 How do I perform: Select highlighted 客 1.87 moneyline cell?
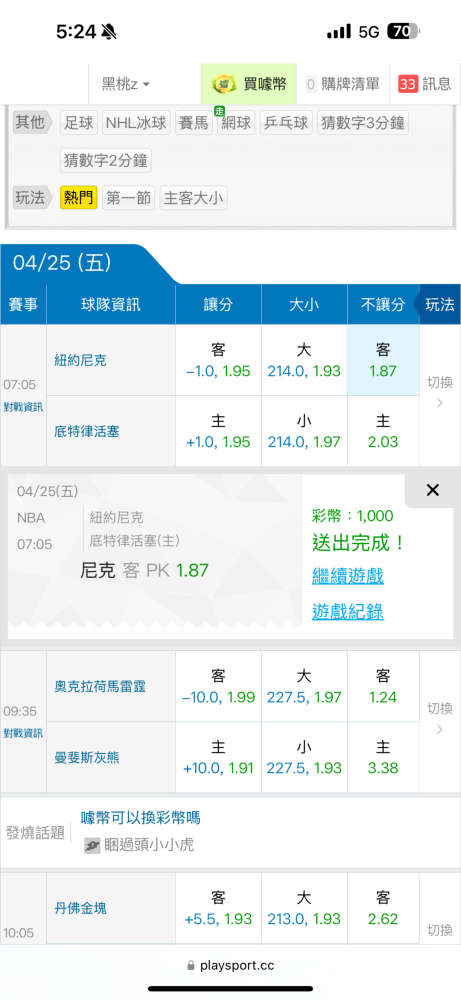tap(383, 360)
